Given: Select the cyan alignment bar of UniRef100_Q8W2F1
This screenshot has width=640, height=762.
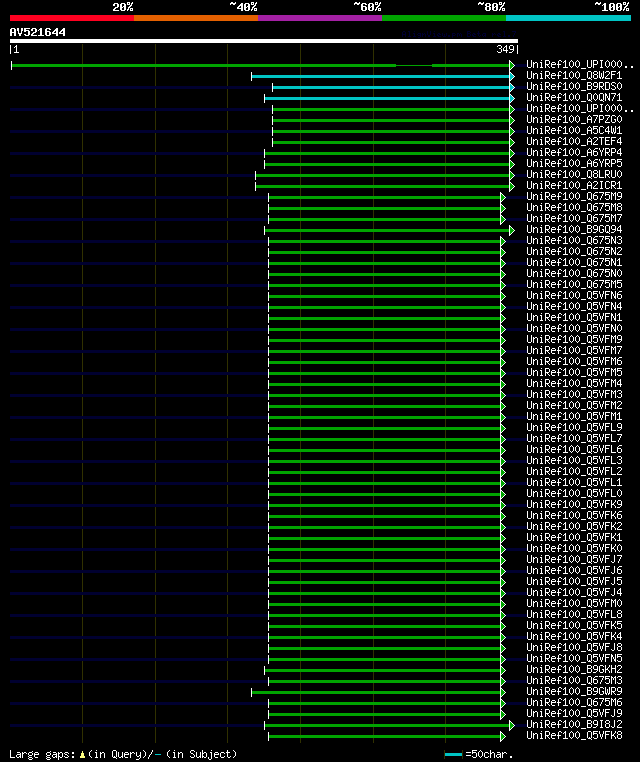Looking at the screenshot, I should [x=382, y=76].
